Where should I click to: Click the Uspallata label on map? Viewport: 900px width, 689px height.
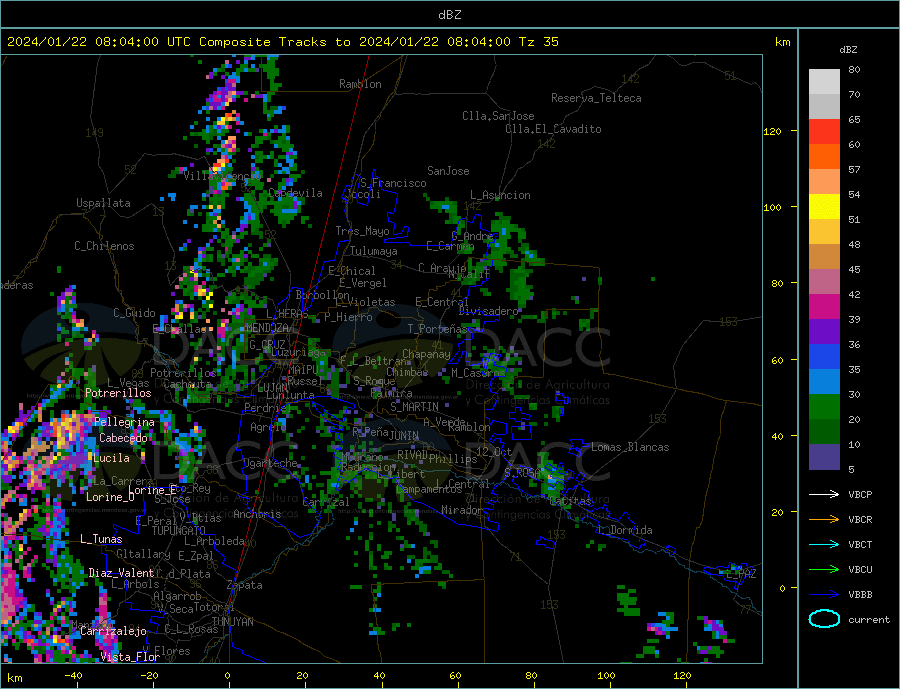click(103, 203)
